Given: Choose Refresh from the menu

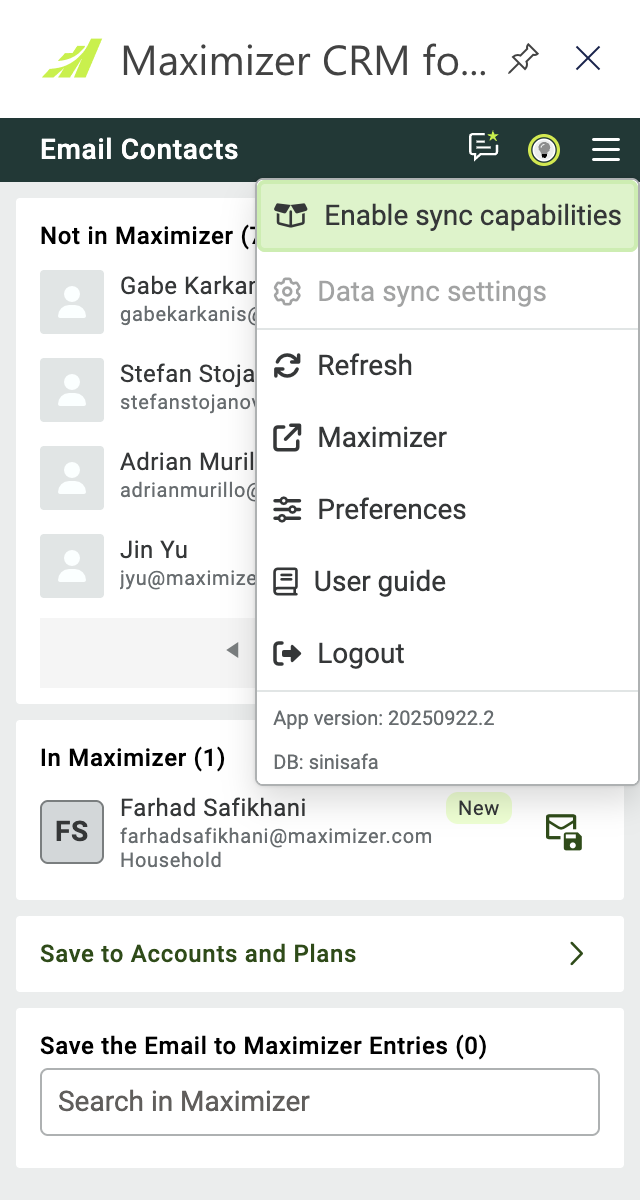Looking at the screenshot, I should (447, 365).
